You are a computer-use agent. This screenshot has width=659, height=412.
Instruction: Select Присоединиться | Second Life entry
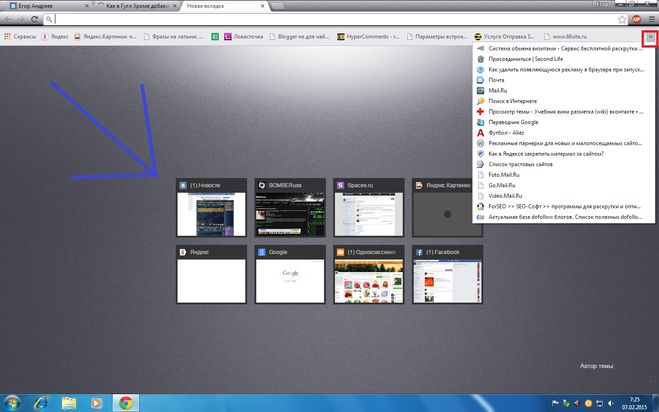[x=564, y=59]
